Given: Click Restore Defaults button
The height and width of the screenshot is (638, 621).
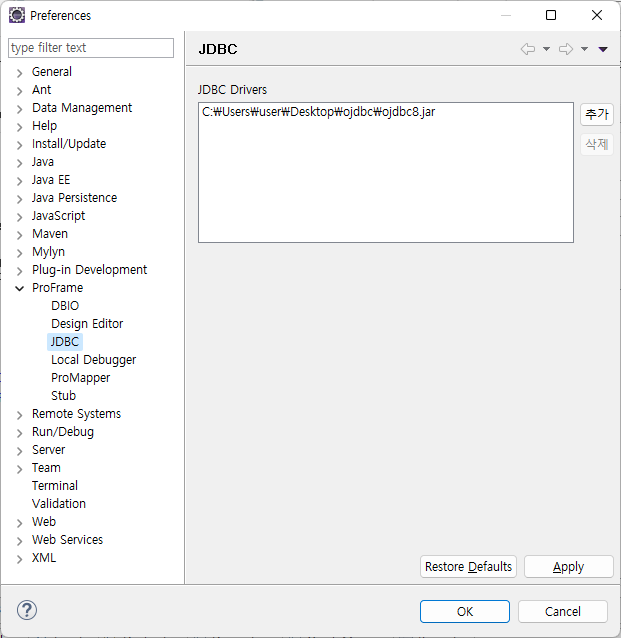Looking at the screenshot, I should pos(468,566).
